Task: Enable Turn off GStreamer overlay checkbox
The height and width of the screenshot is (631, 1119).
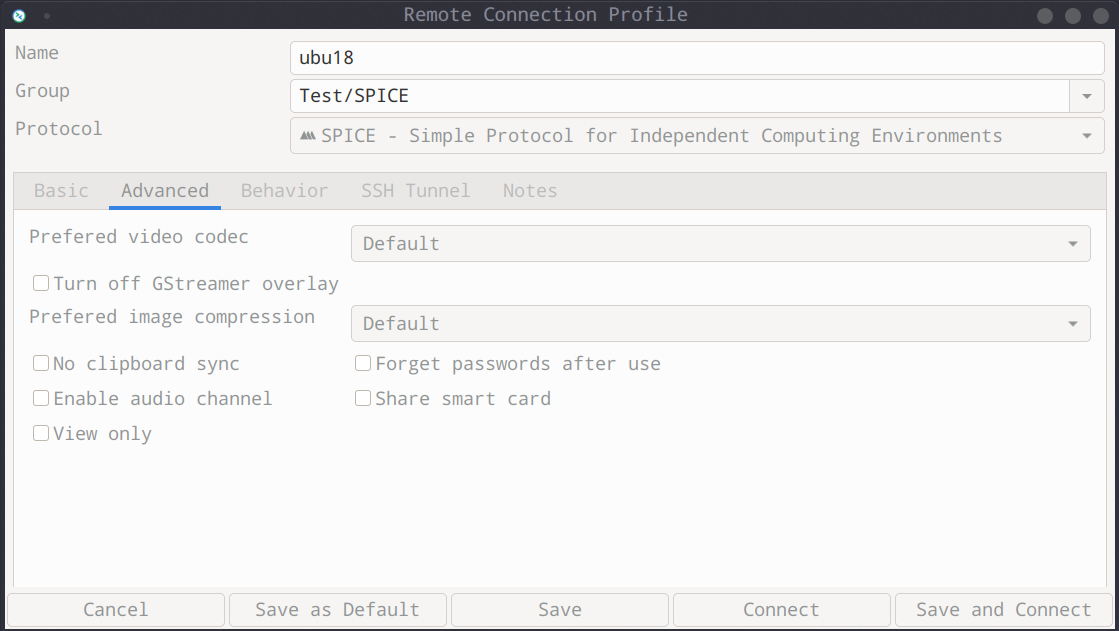Action: tap(41, 284)
